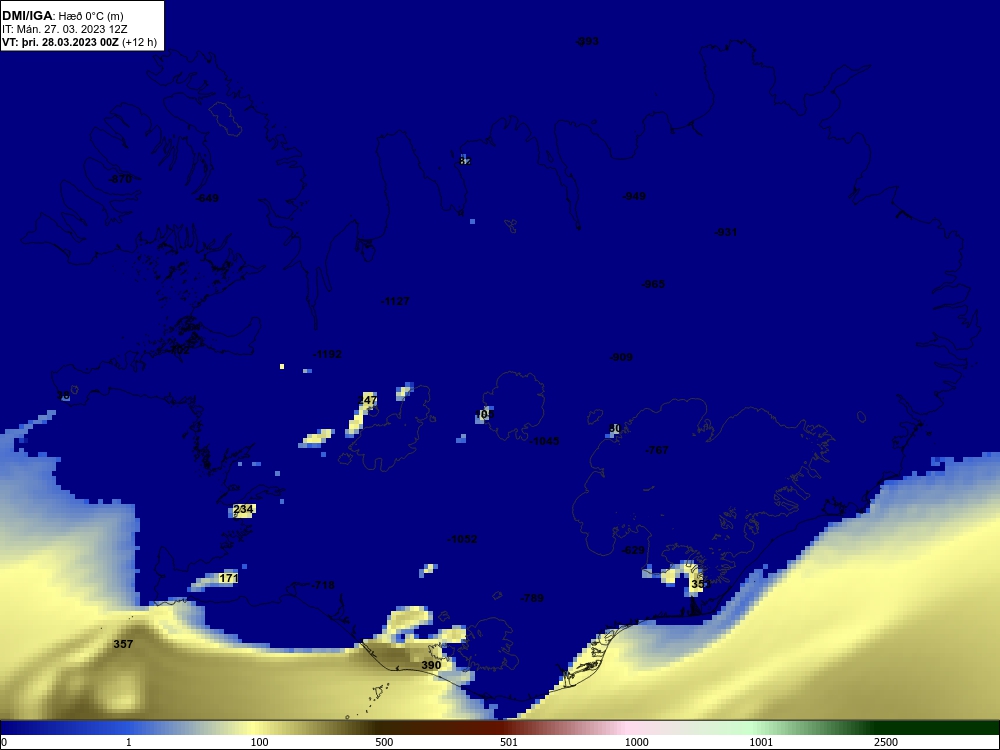
Task: Click the -649 value label
Action: [x=207, y=198]
